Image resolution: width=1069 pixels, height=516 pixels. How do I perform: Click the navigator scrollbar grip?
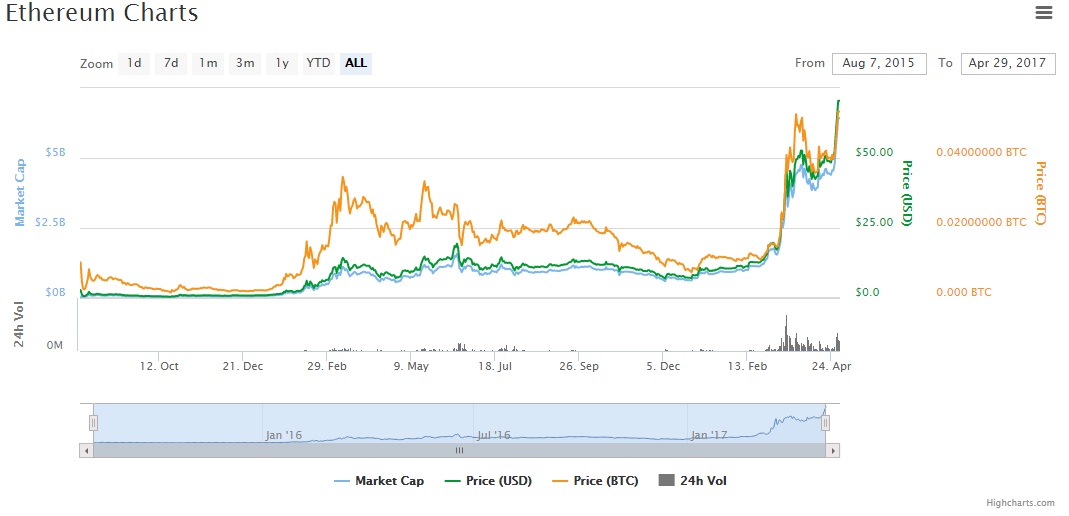(x=459, y=451)
